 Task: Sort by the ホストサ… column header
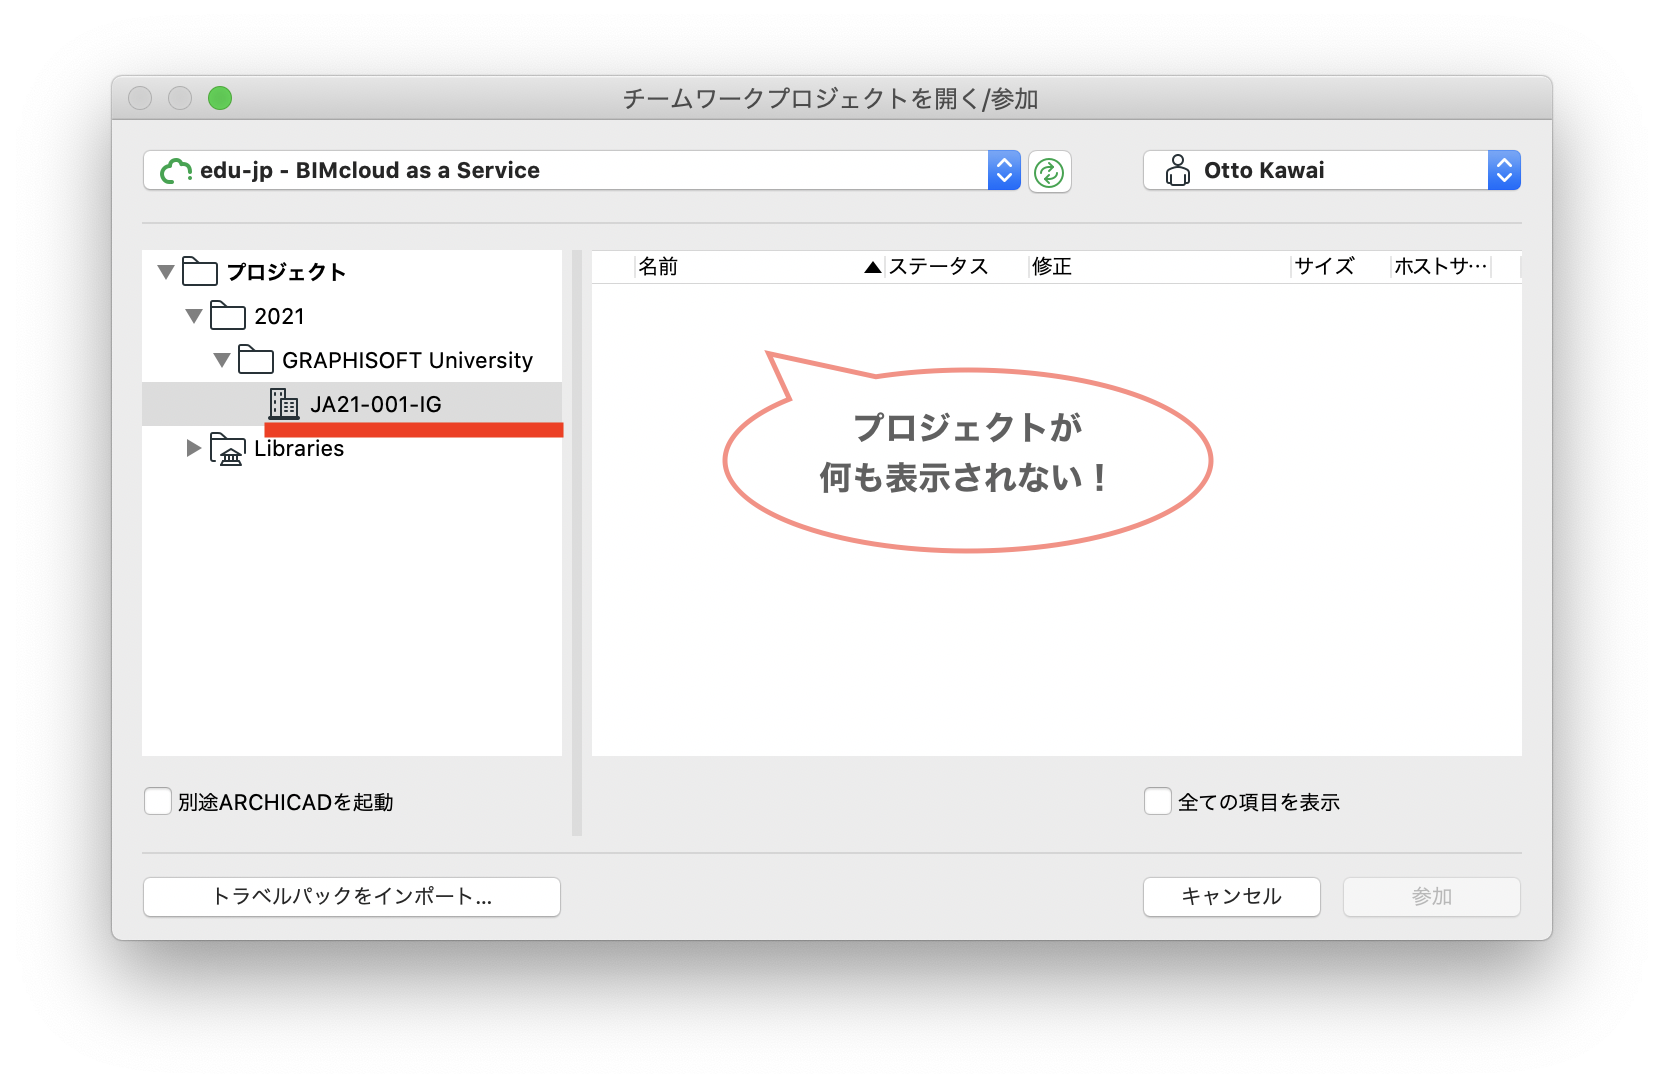1441,266
